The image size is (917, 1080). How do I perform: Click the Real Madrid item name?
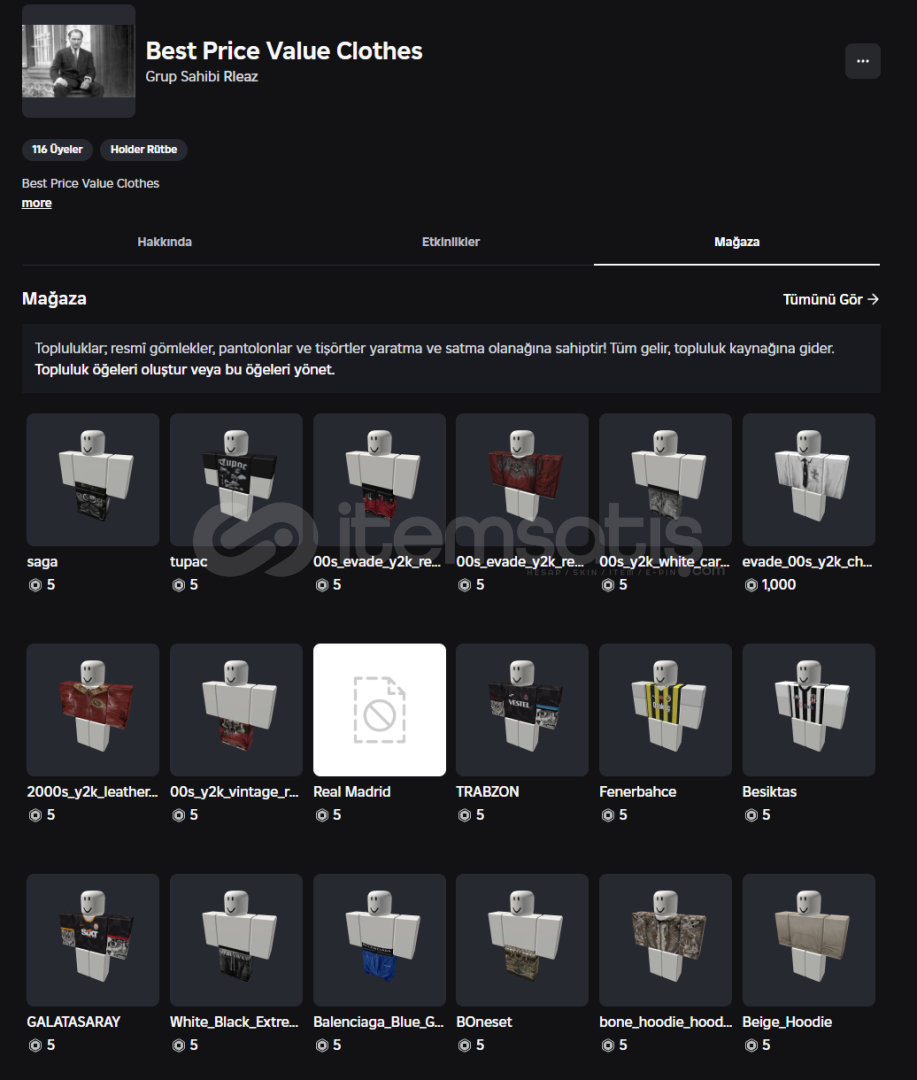[x=352, y=792]
